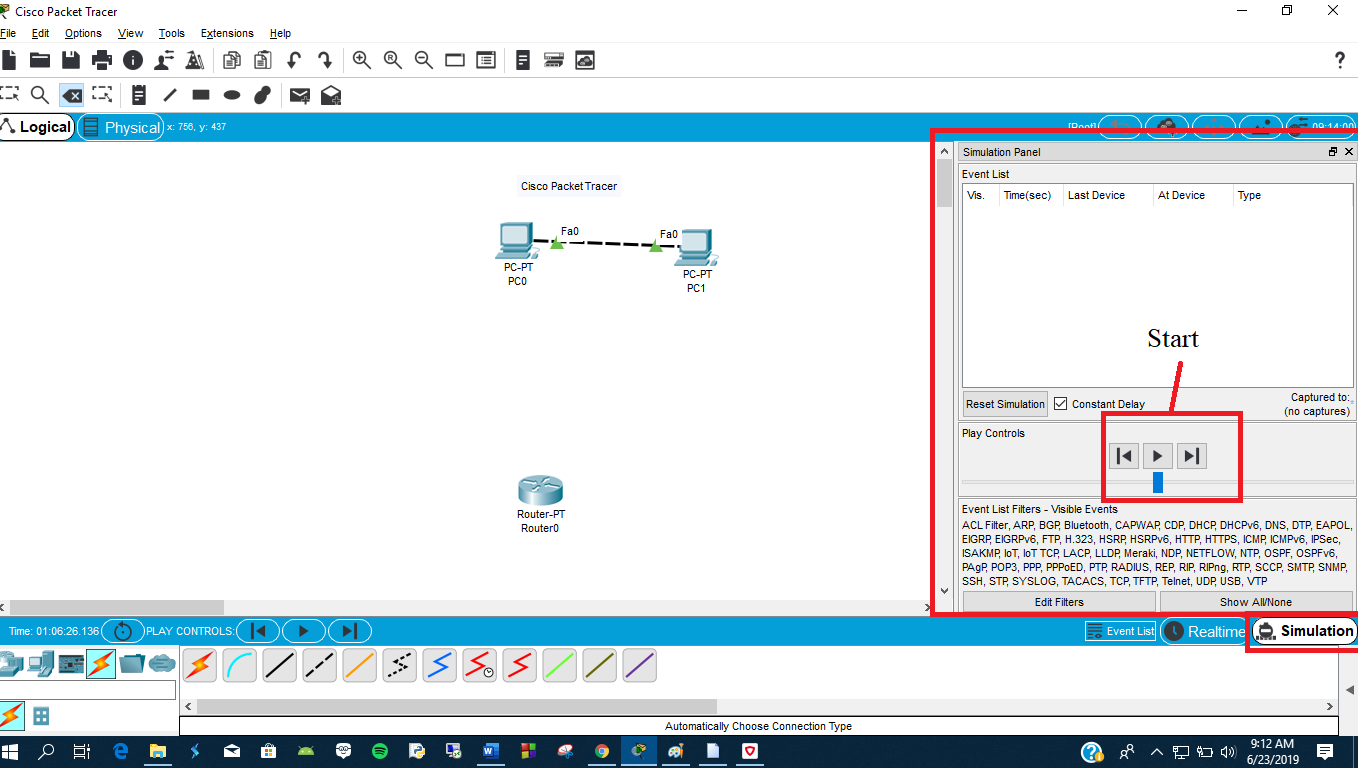1358x768 pixels.
Task: Pick the fiber cable connection type
Action: coord(359,665)
